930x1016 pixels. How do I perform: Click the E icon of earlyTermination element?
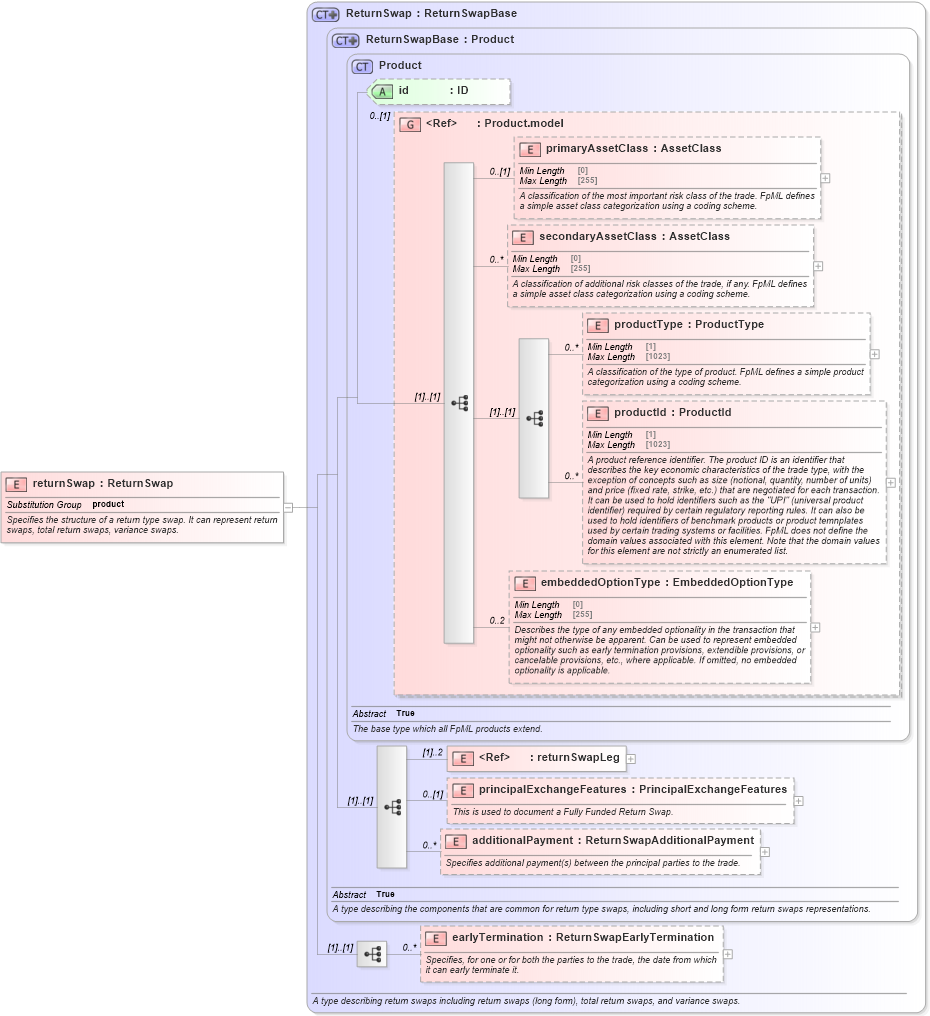click(435, 938)
